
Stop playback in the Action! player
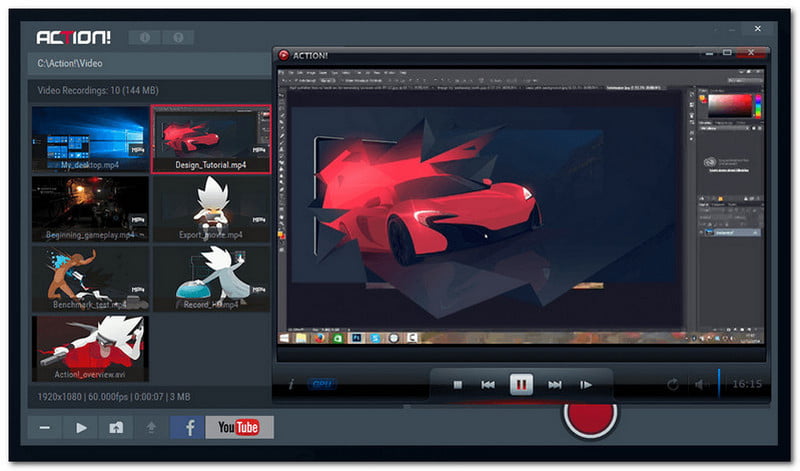tap(458, 385)
